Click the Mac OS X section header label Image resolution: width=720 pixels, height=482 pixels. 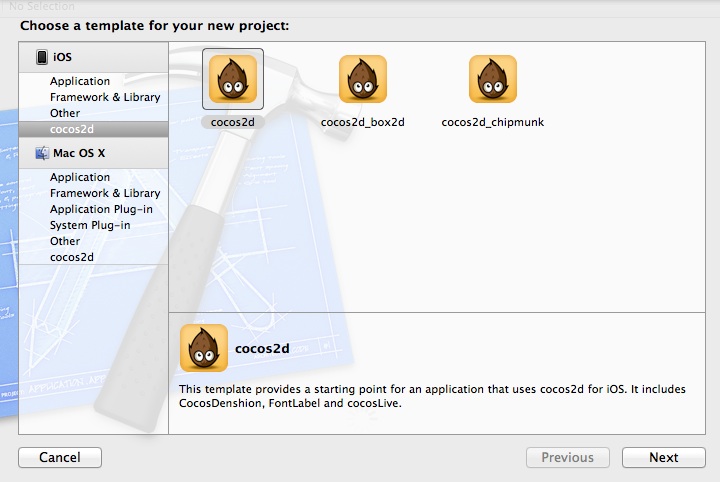pyautogui.click(x=79, y=153)
